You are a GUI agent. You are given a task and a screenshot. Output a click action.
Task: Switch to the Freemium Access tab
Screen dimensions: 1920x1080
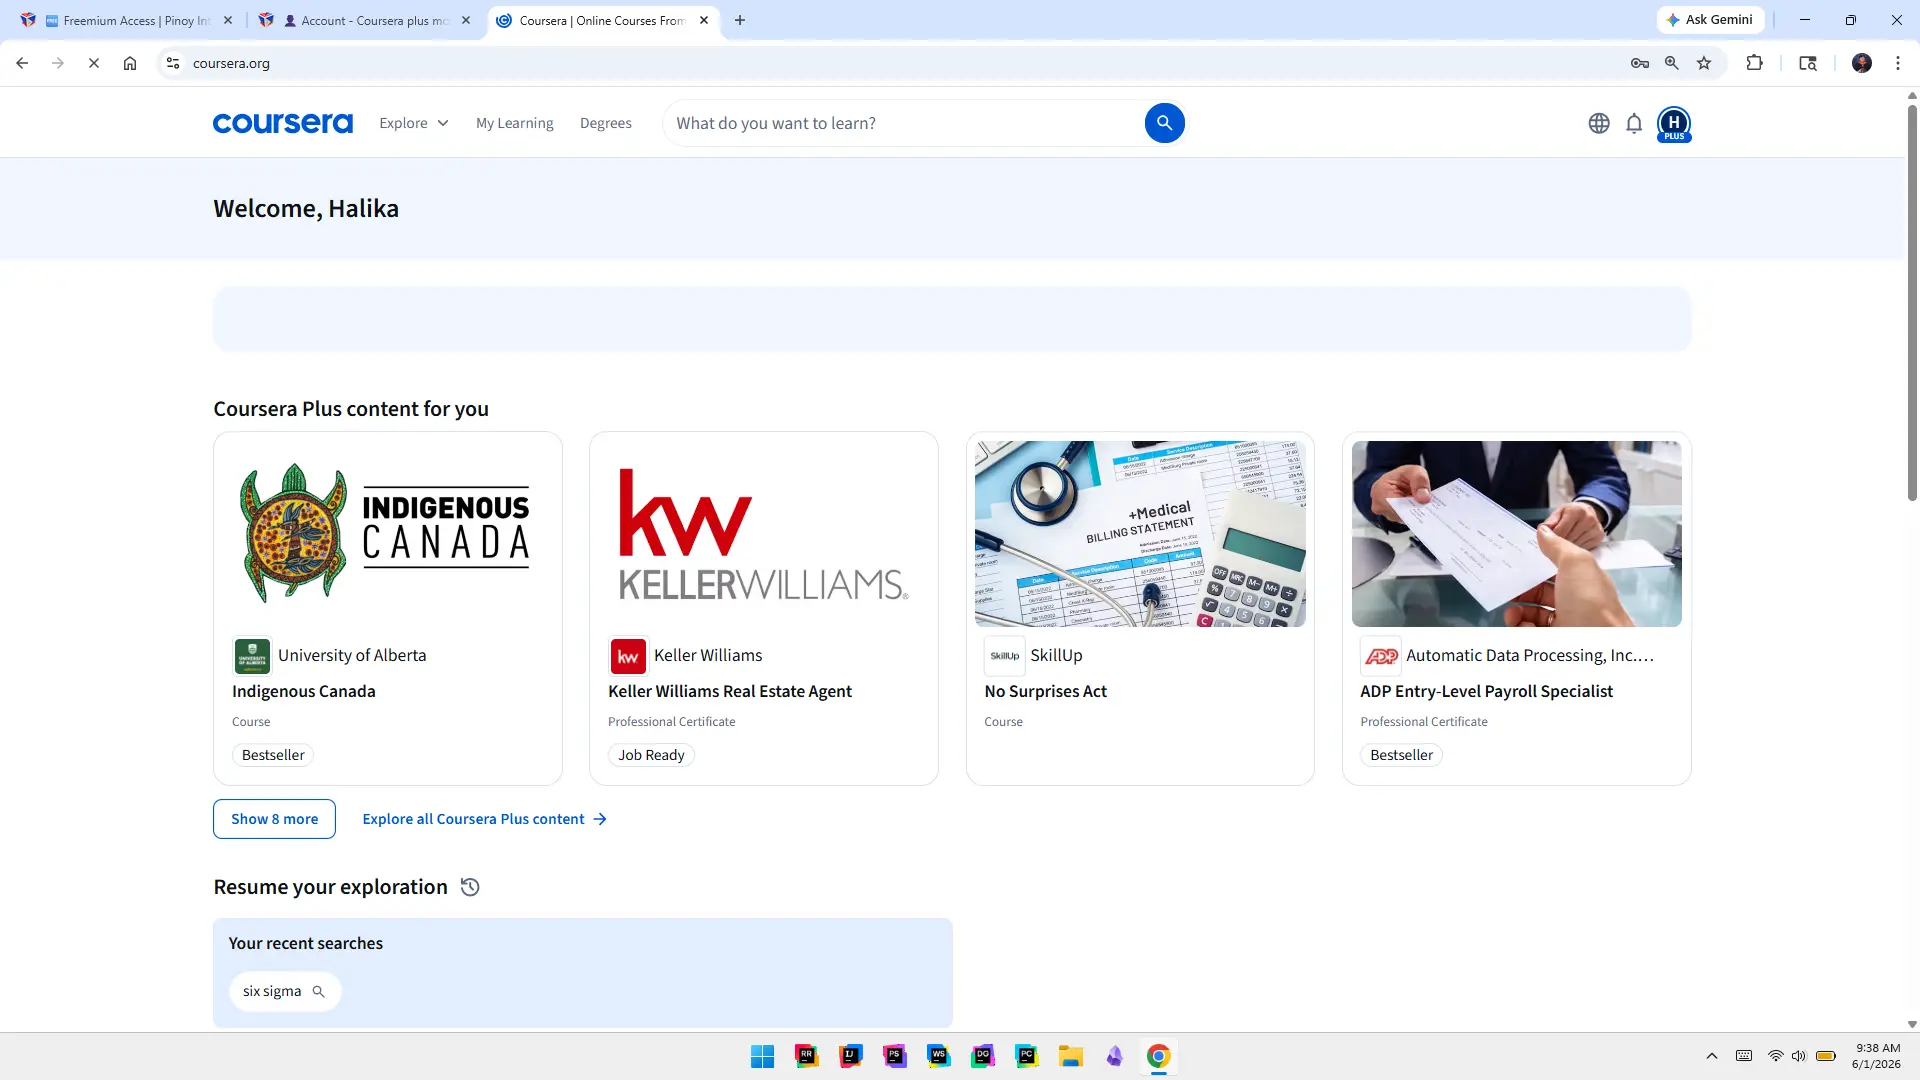(128, 20)
